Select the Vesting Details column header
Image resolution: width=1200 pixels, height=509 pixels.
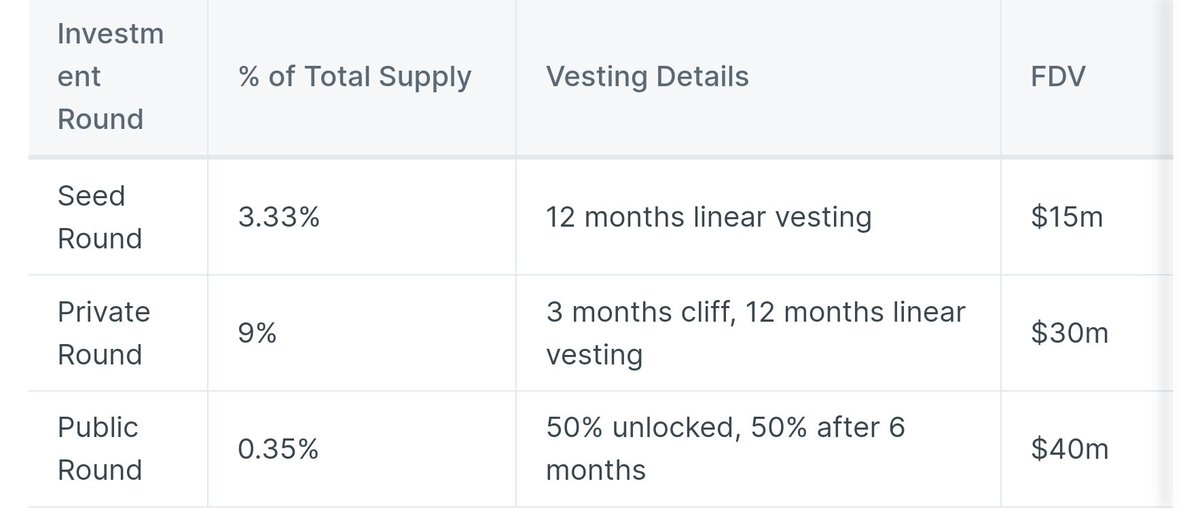tap(647, 77)
